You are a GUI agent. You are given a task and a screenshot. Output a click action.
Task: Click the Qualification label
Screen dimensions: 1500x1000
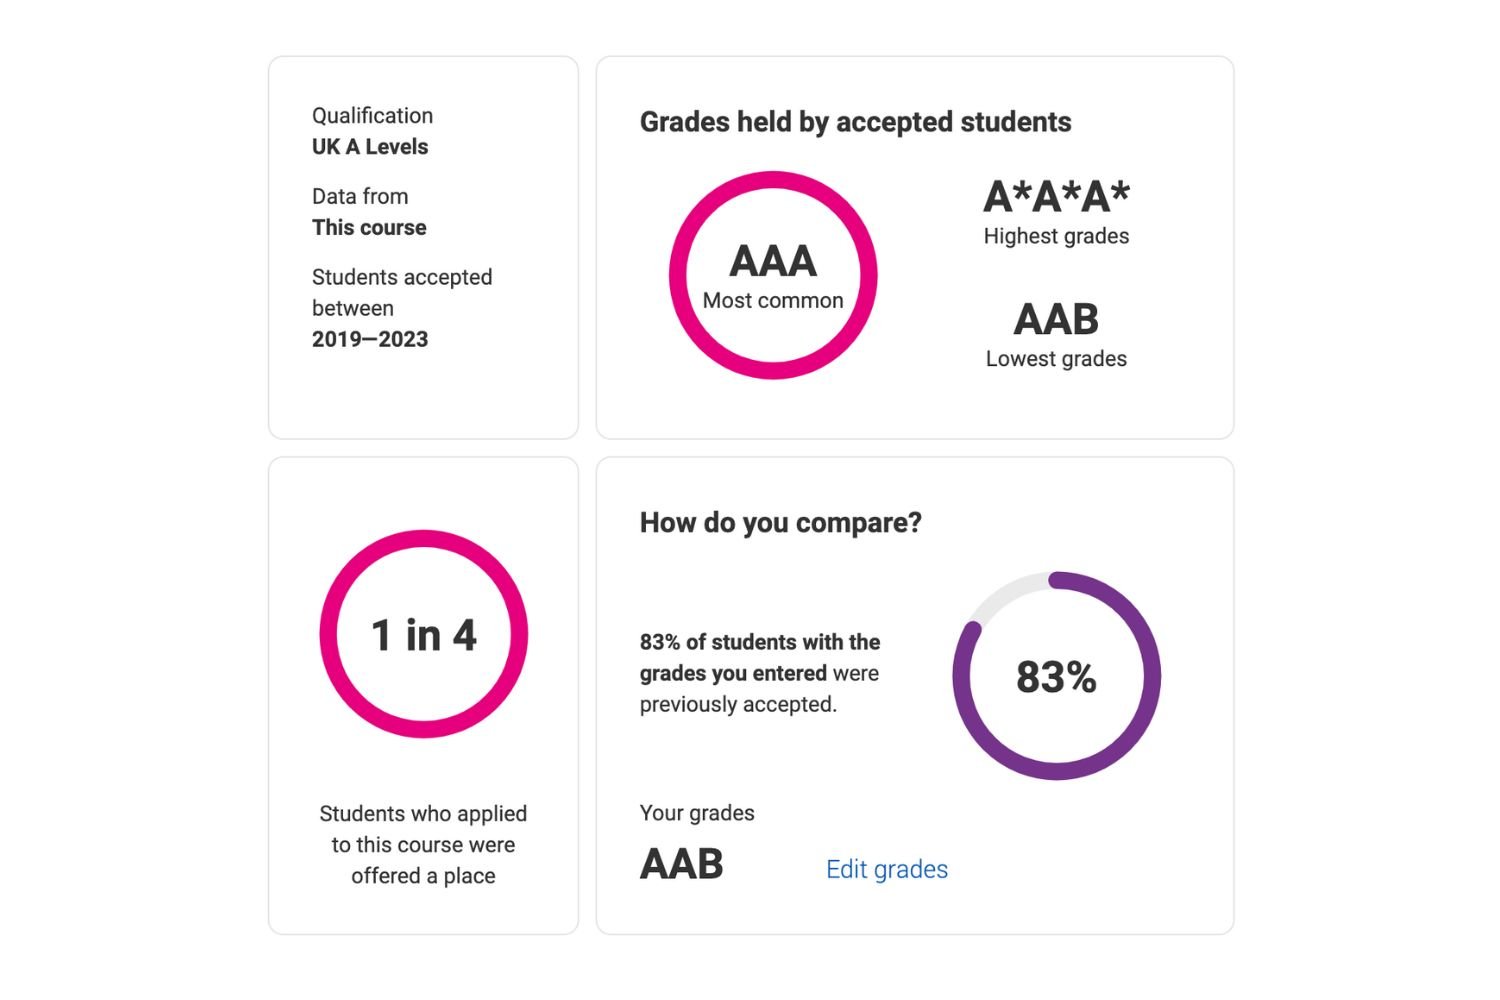[372, 115]
